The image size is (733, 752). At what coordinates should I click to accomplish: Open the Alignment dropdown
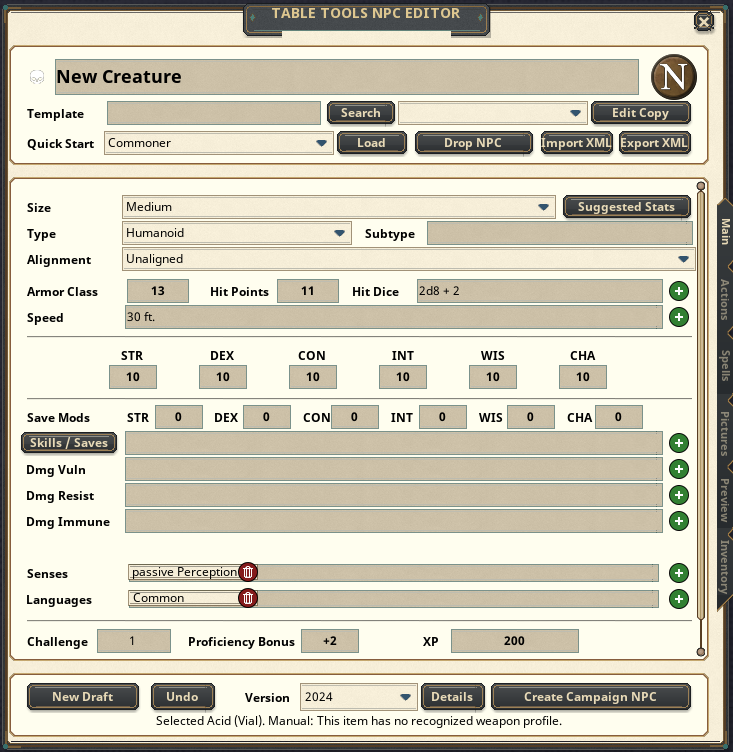[409, 259]
